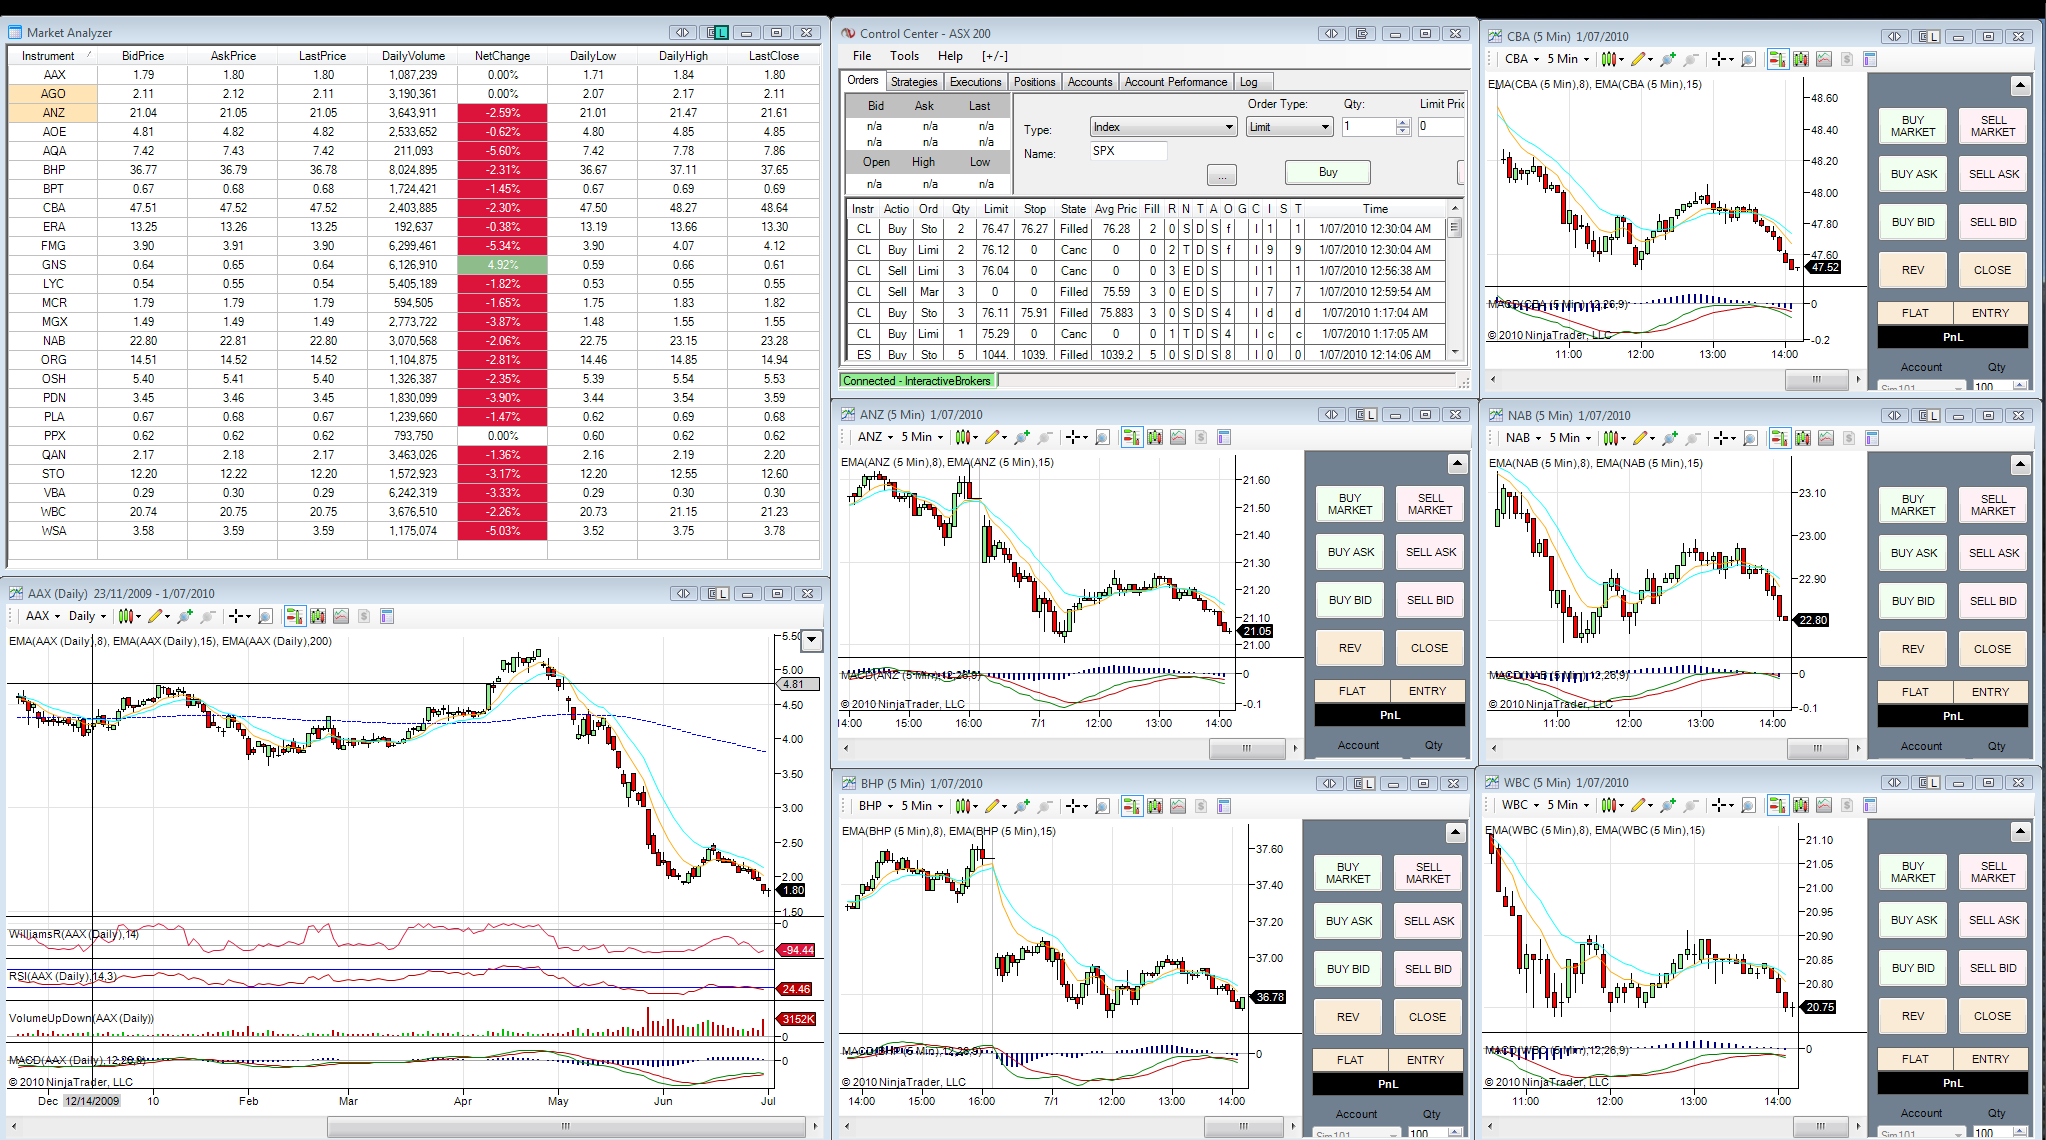The height and width of the screenshot is (1140, 2046).
Task: Open data series bars icon in AAX chart
Action: [x=318, y=616]
